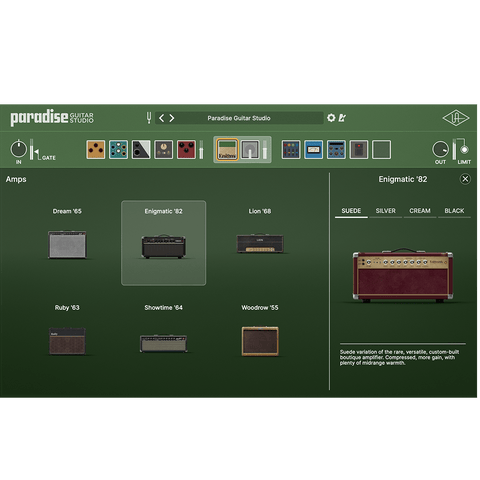Select the dark gold-dial pedal slot
The image size is (480, 480).
(164, 149)
